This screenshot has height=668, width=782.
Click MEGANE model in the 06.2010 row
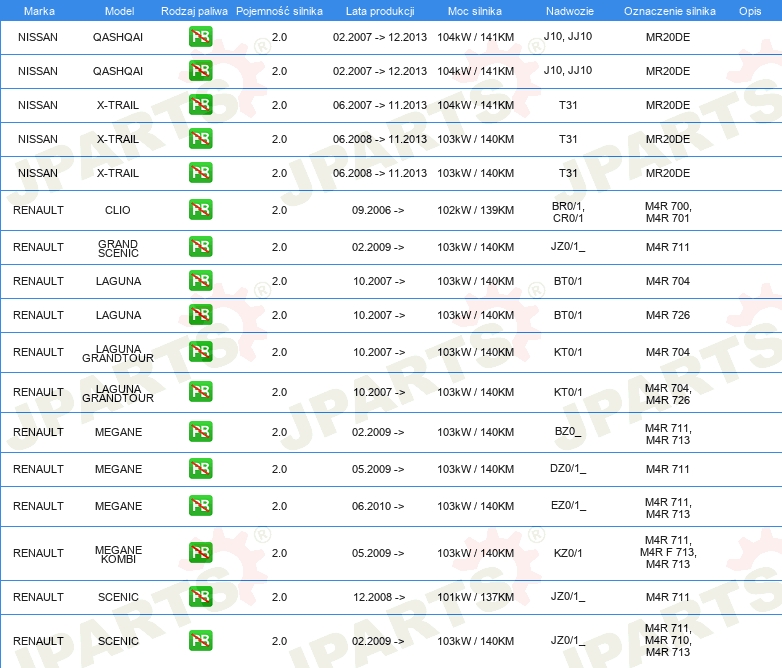[119, 506]
